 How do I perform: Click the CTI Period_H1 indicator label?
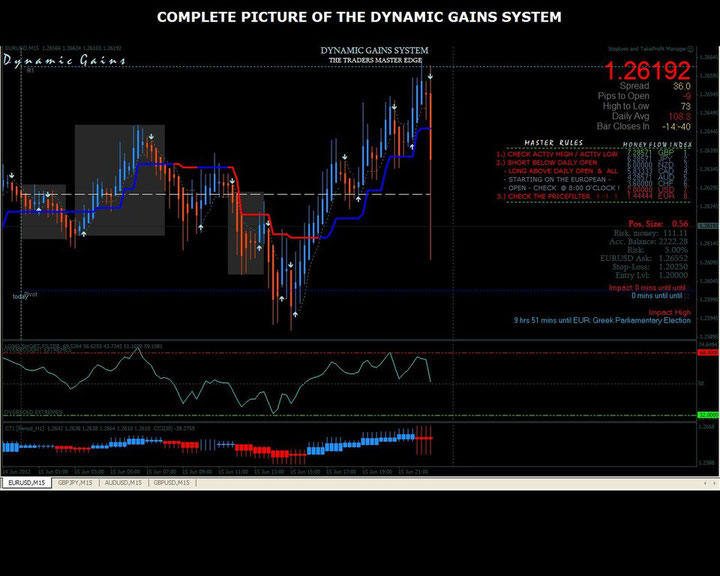(100, 428)
